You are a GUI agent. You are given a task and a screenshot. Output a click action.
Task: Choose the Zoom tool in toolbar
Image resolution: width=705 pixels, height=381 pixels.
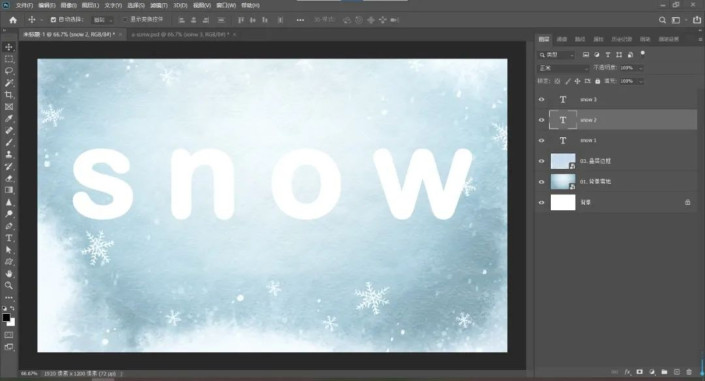tap(9, 286)
